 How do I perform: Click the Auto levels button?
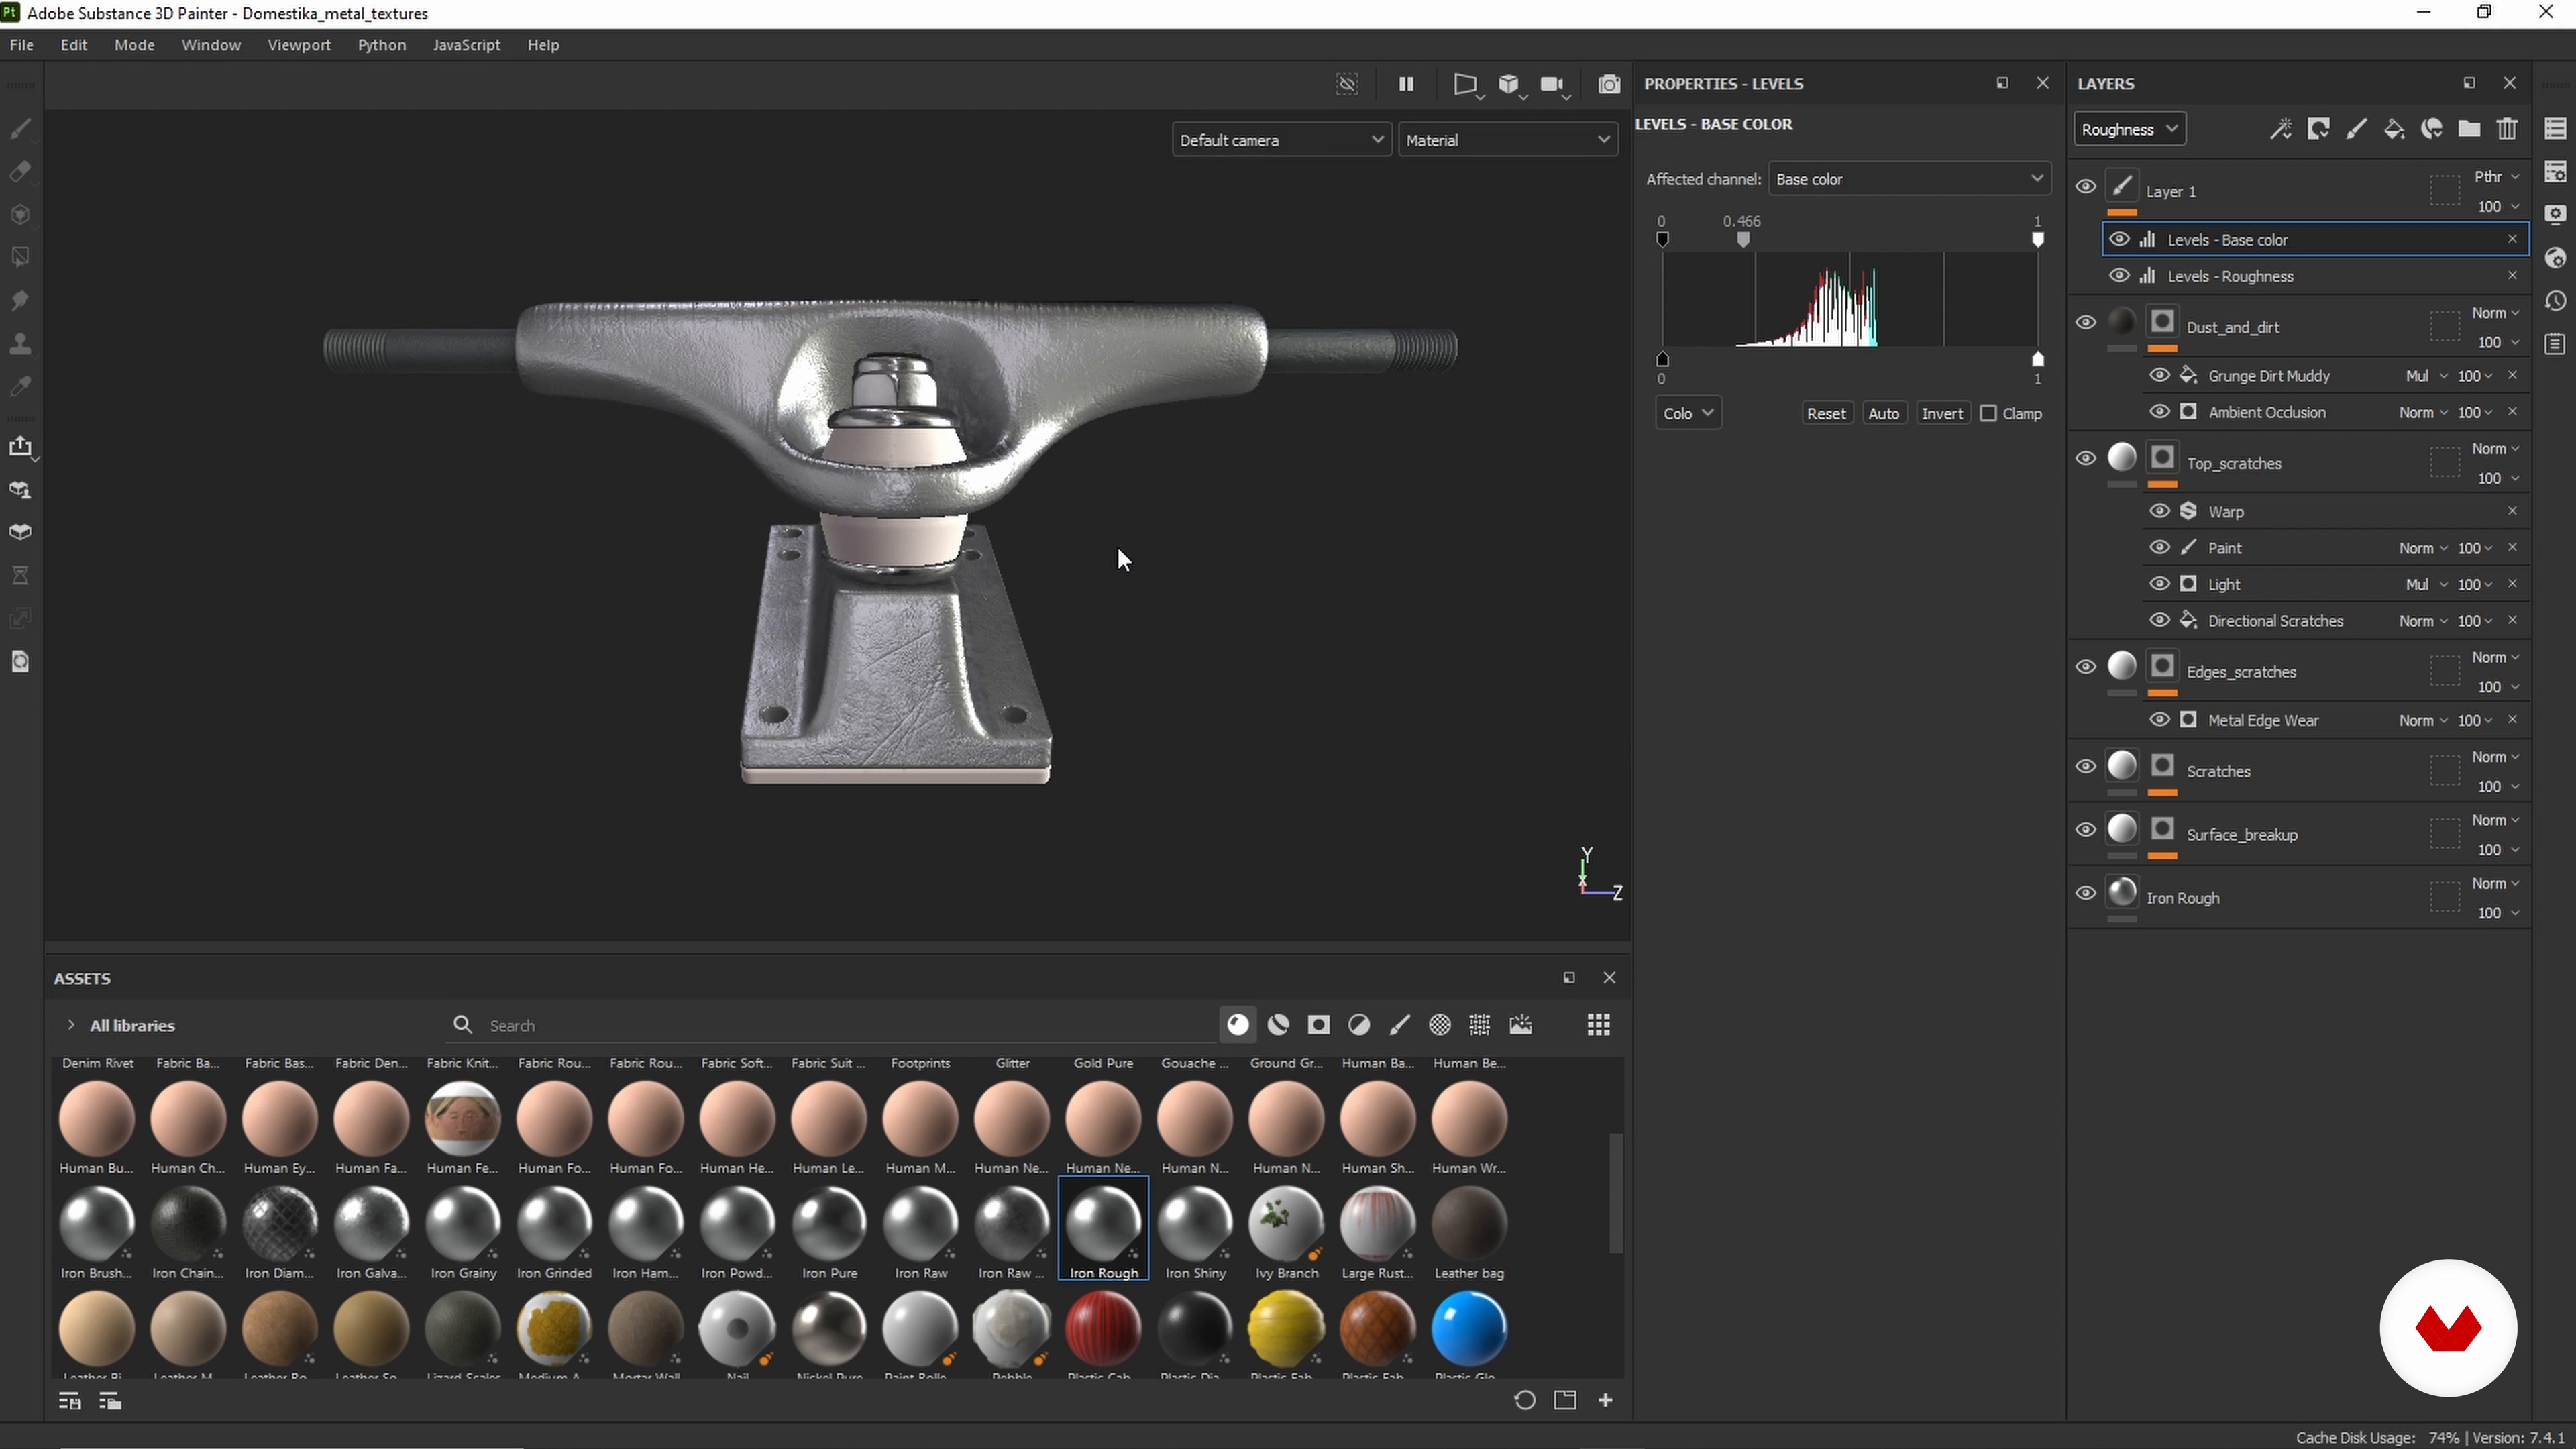1884,413
